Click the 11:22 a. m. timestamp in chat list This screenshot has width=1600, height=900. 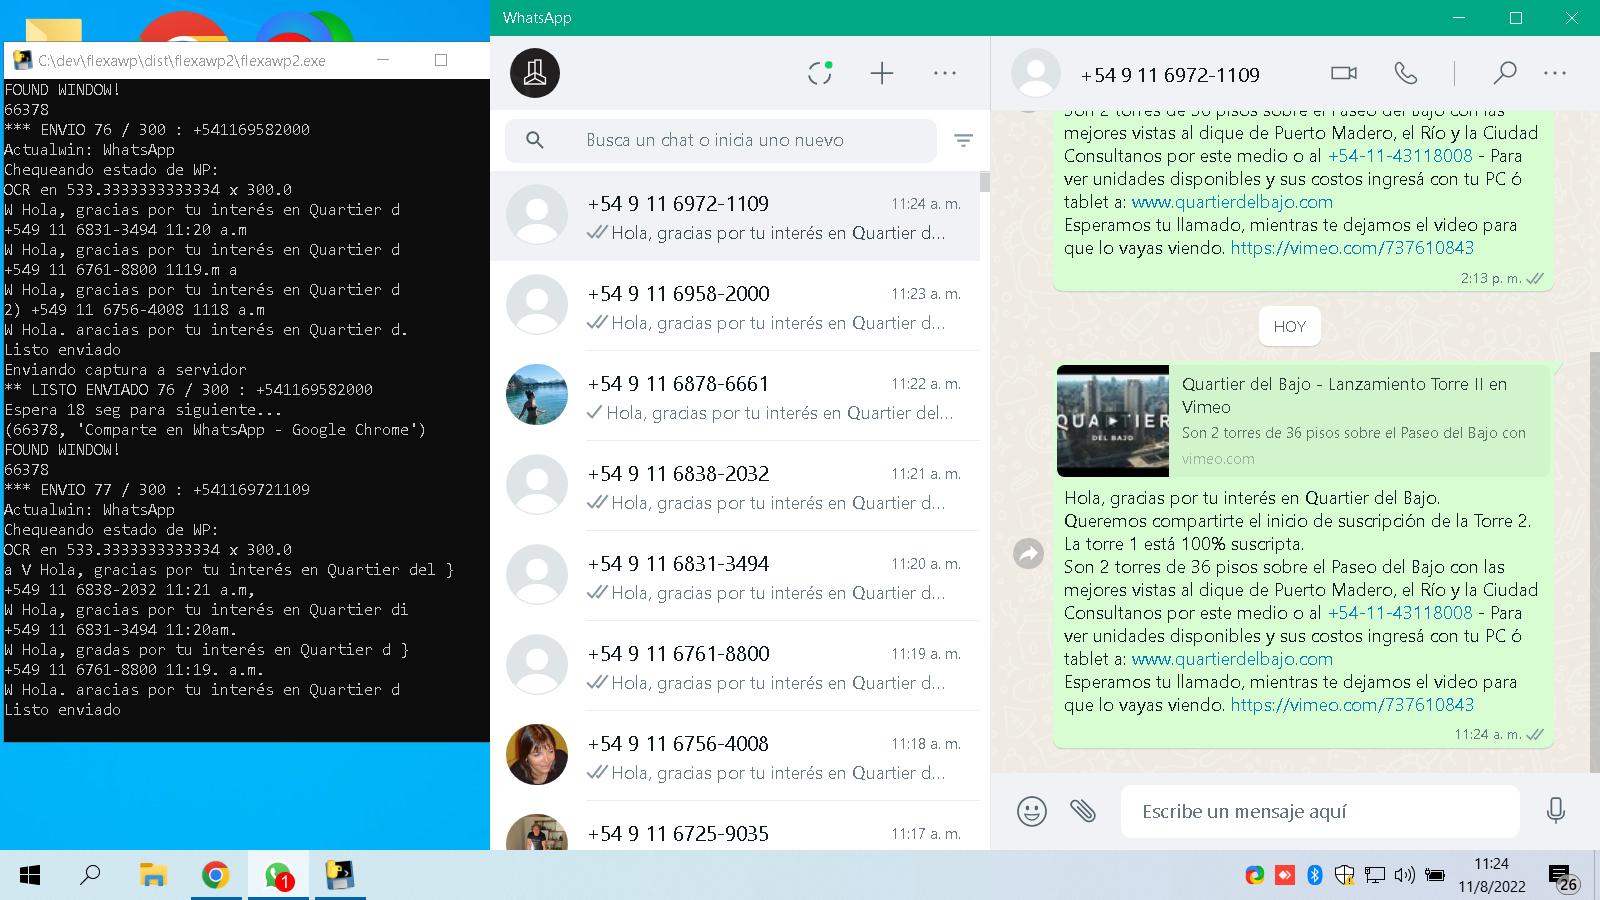click(x=926, y=384)
